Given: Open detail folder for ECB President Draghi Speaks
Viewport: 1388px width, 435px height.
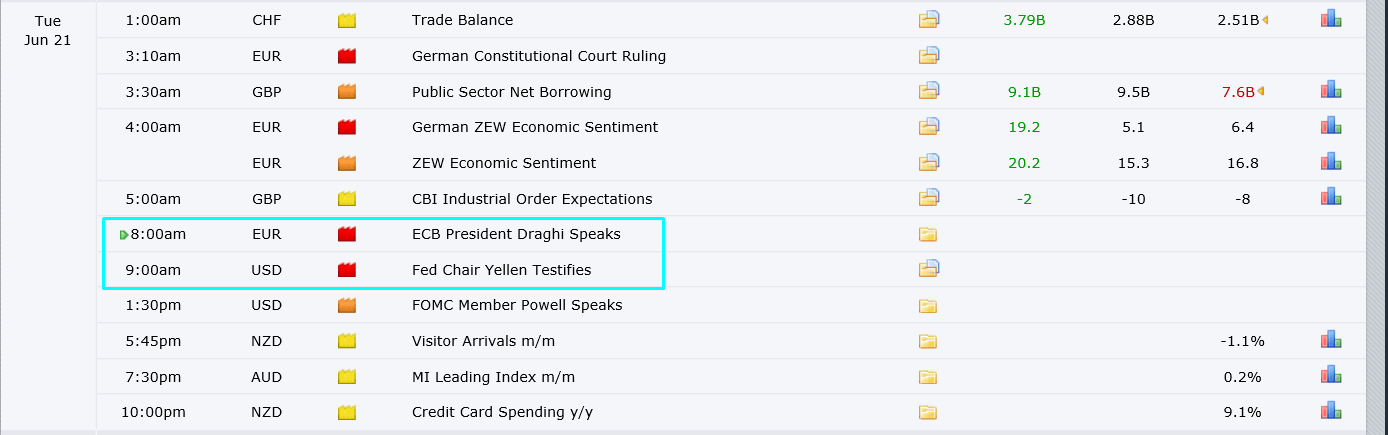Looking at the screenshot, I should pos(929,235).
